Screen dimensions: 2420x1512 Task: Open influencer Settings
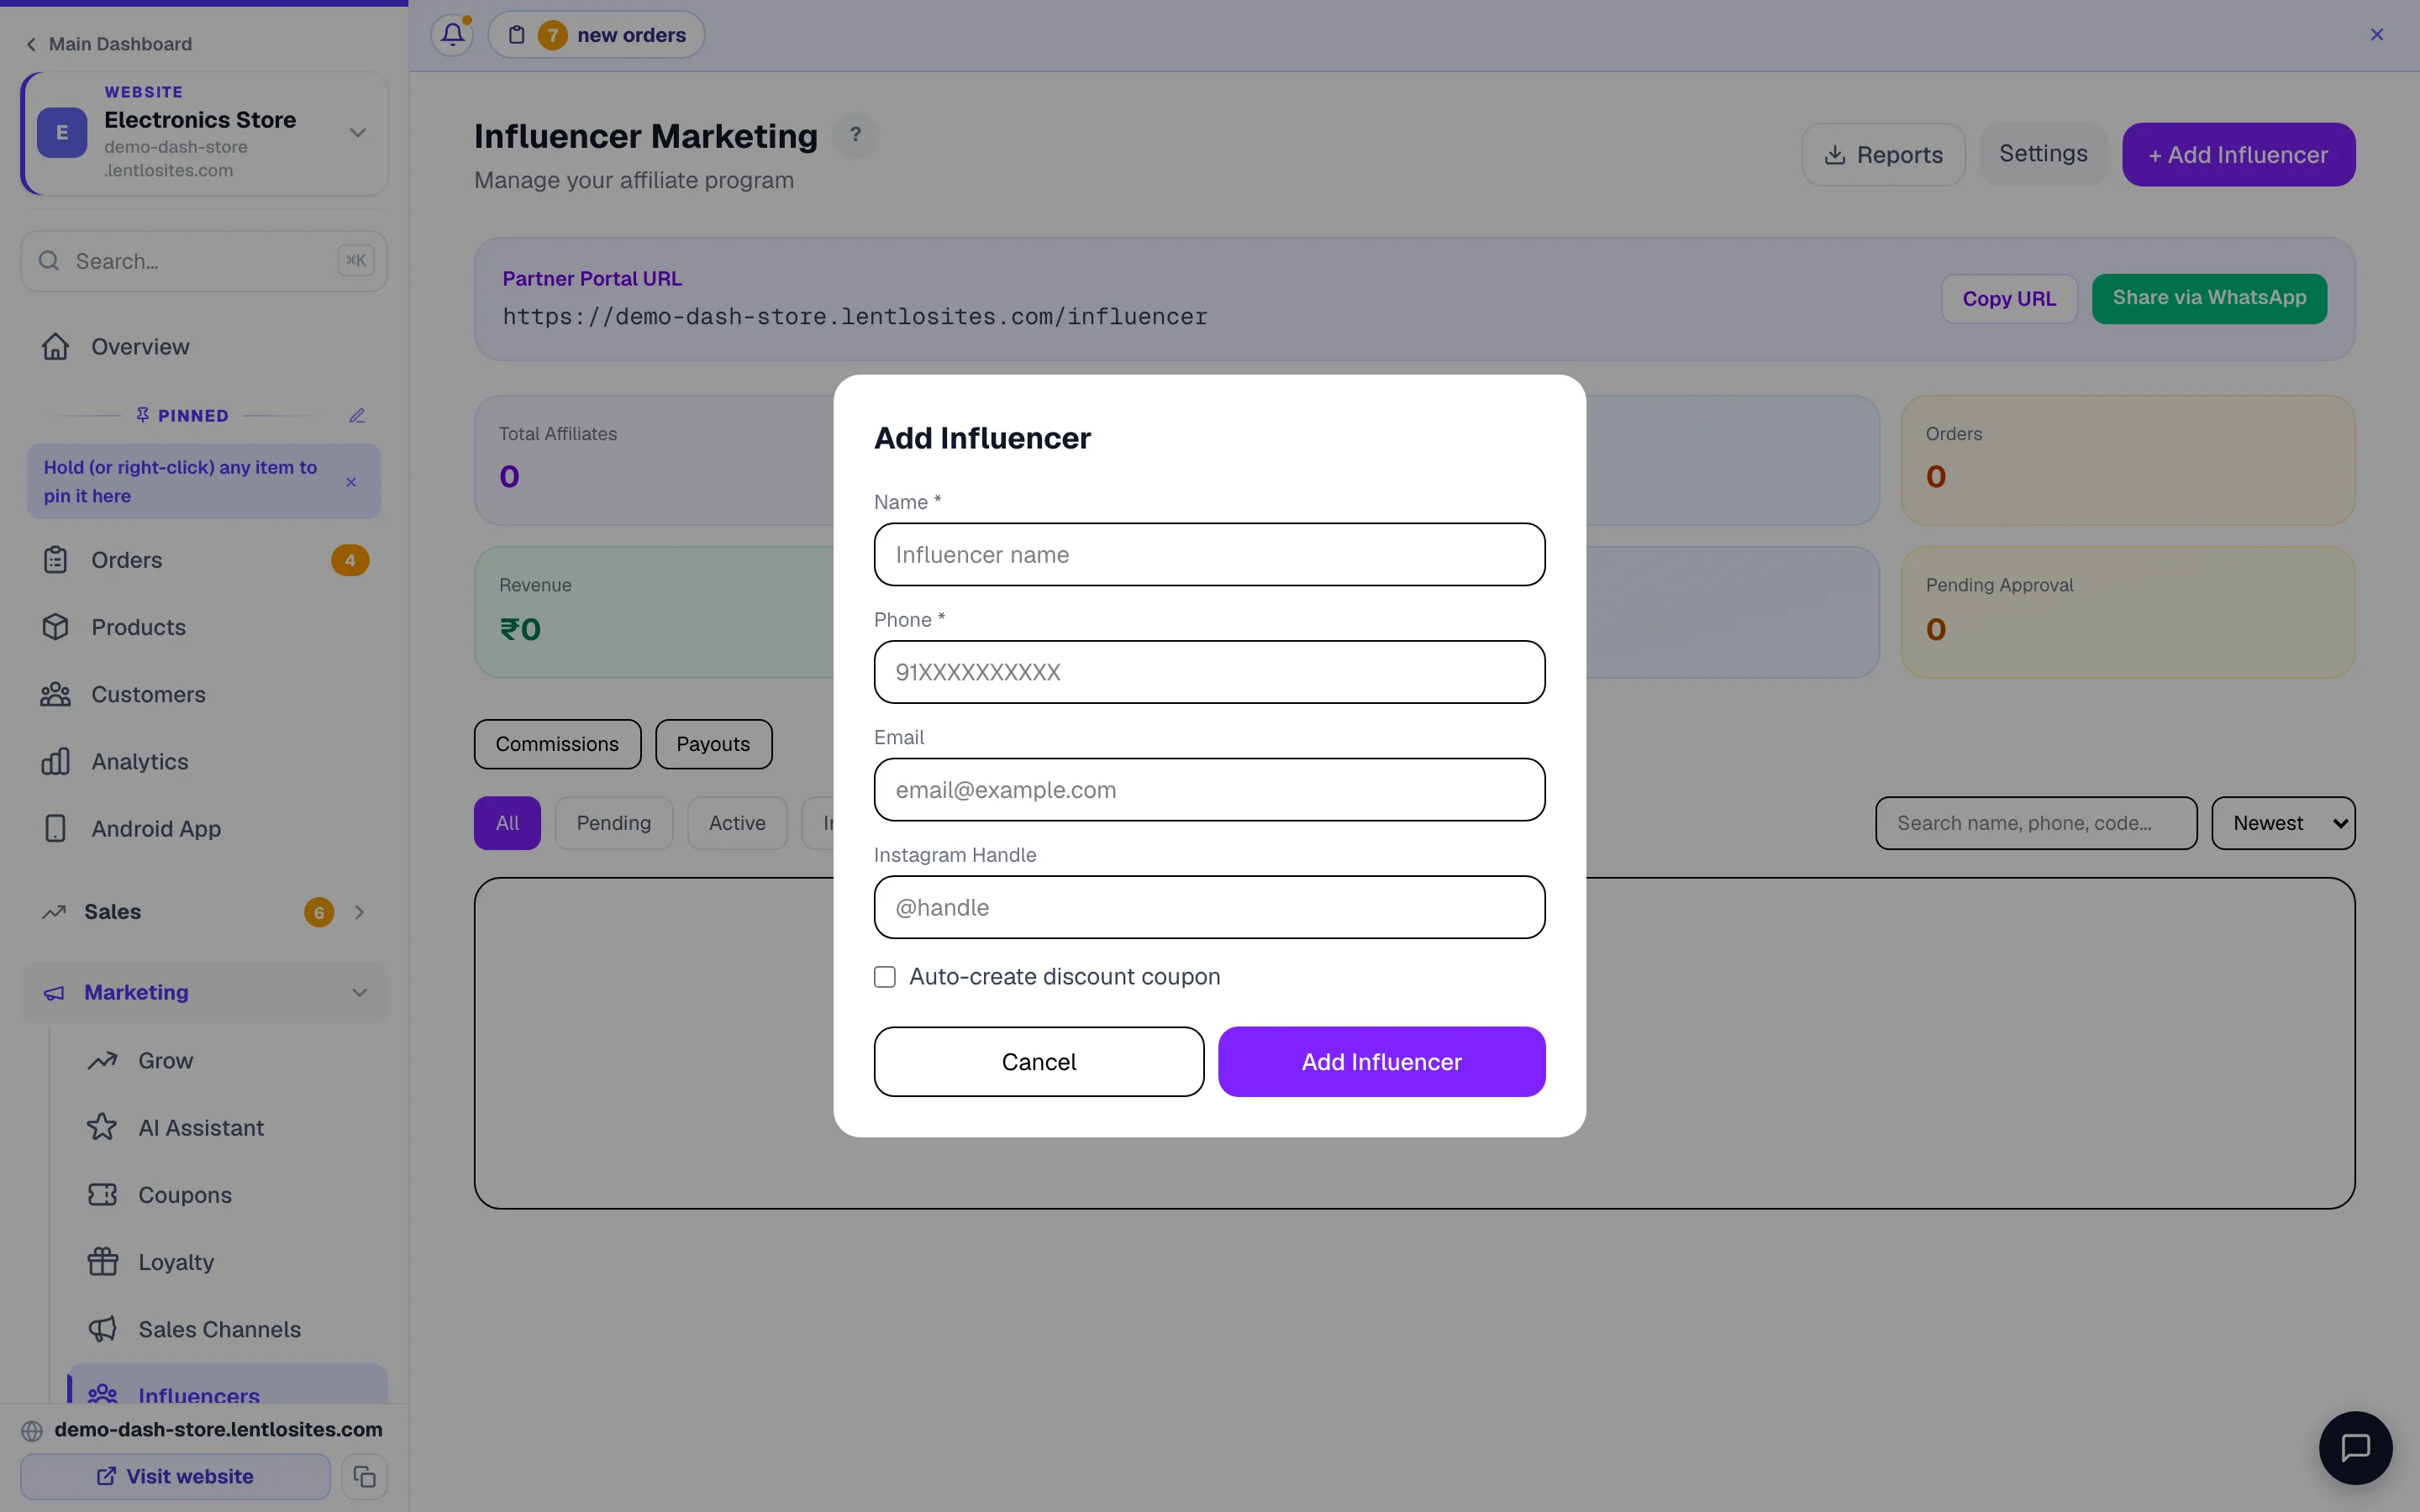(2043, 154)
